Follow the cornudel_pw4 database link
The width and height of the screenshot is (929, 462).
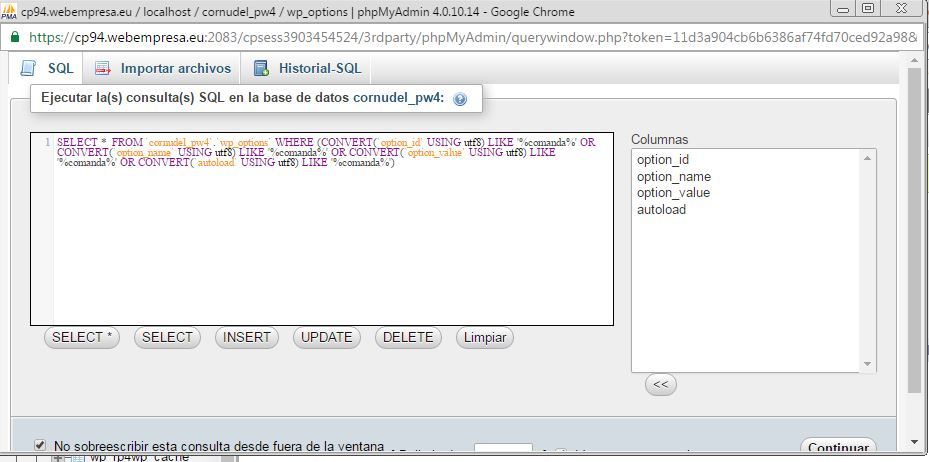click(x=397, y=98)
